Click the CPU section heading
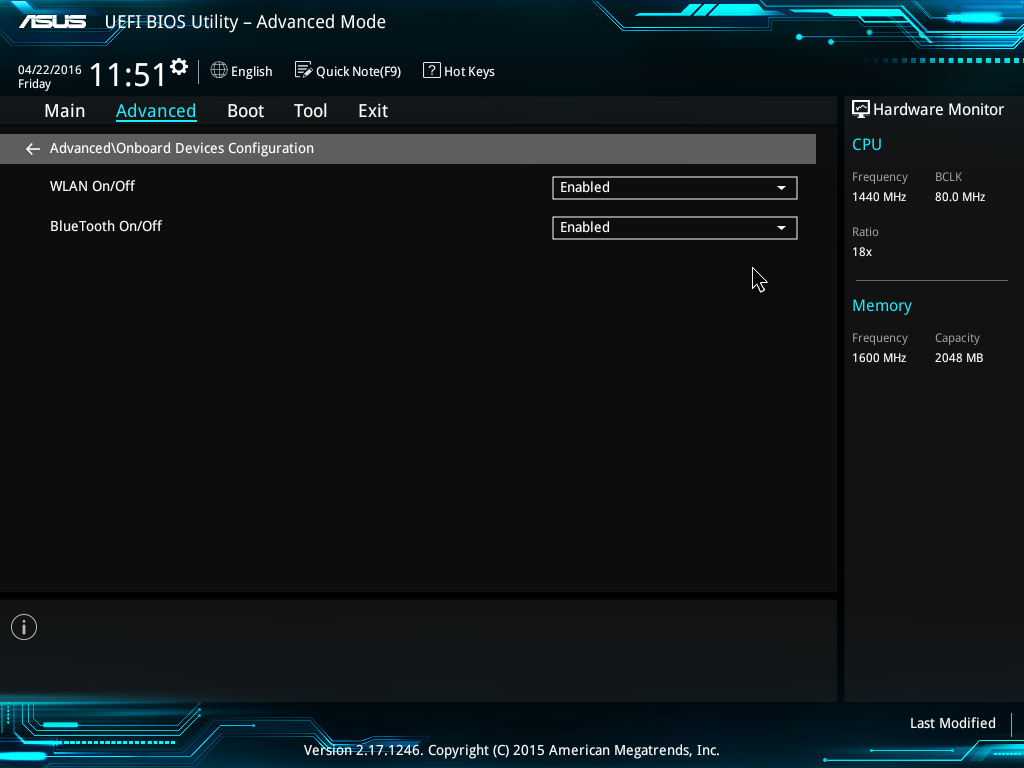Screen dimensions: 1024x768 [x=867, y=144]
